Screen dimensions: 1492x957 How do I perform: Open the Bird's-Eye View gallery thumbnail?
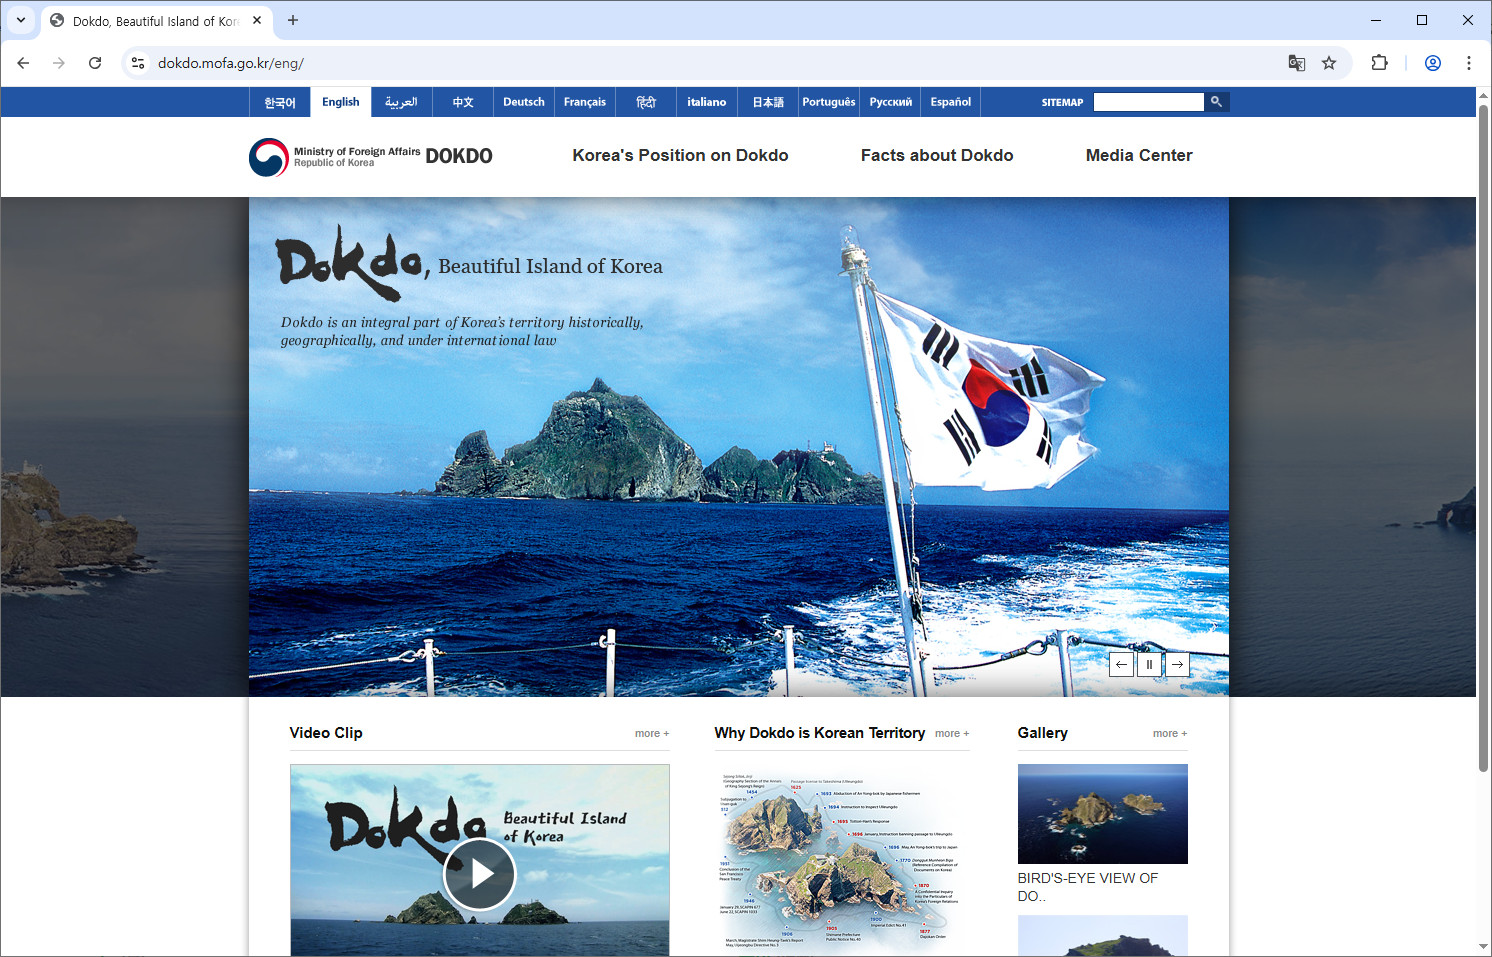click(1103, 814)
